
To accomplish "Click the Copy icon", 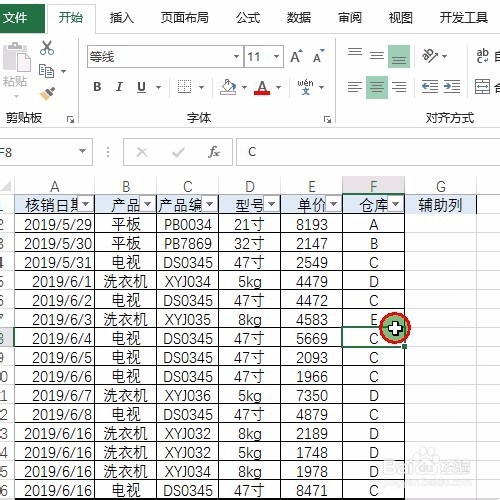I will pyautogui.click(x=46, y=71).
